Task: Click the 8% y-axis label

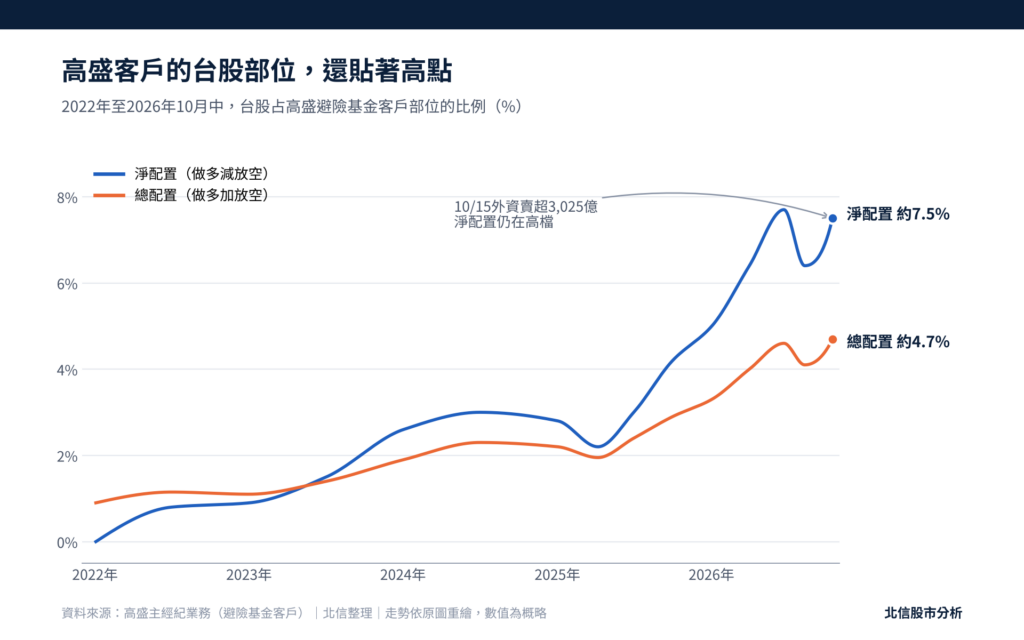Action: coord(67,198)
